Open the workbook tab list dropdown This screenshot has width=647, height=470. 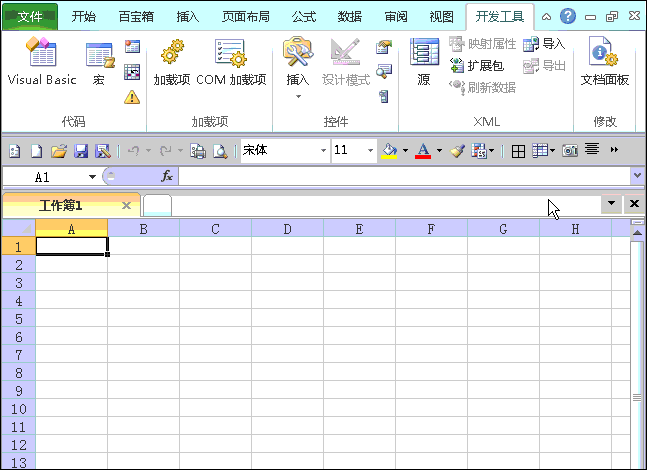tap(612, 203)
